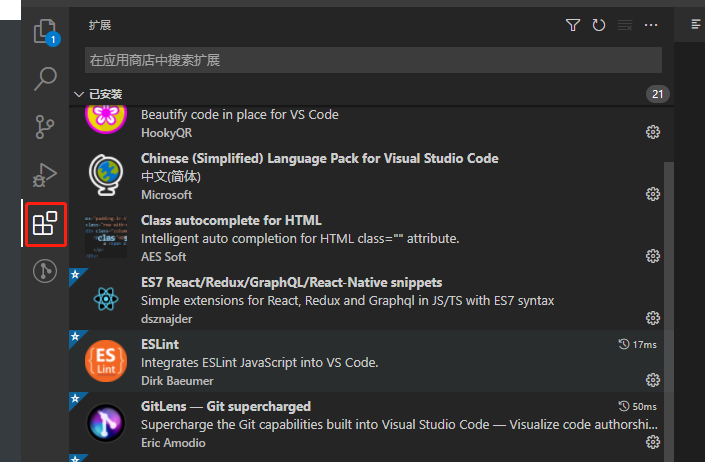This screenshot has width=705, height=462.
Task: Open manage gear for ESLint extension
Action: point(653,380)
